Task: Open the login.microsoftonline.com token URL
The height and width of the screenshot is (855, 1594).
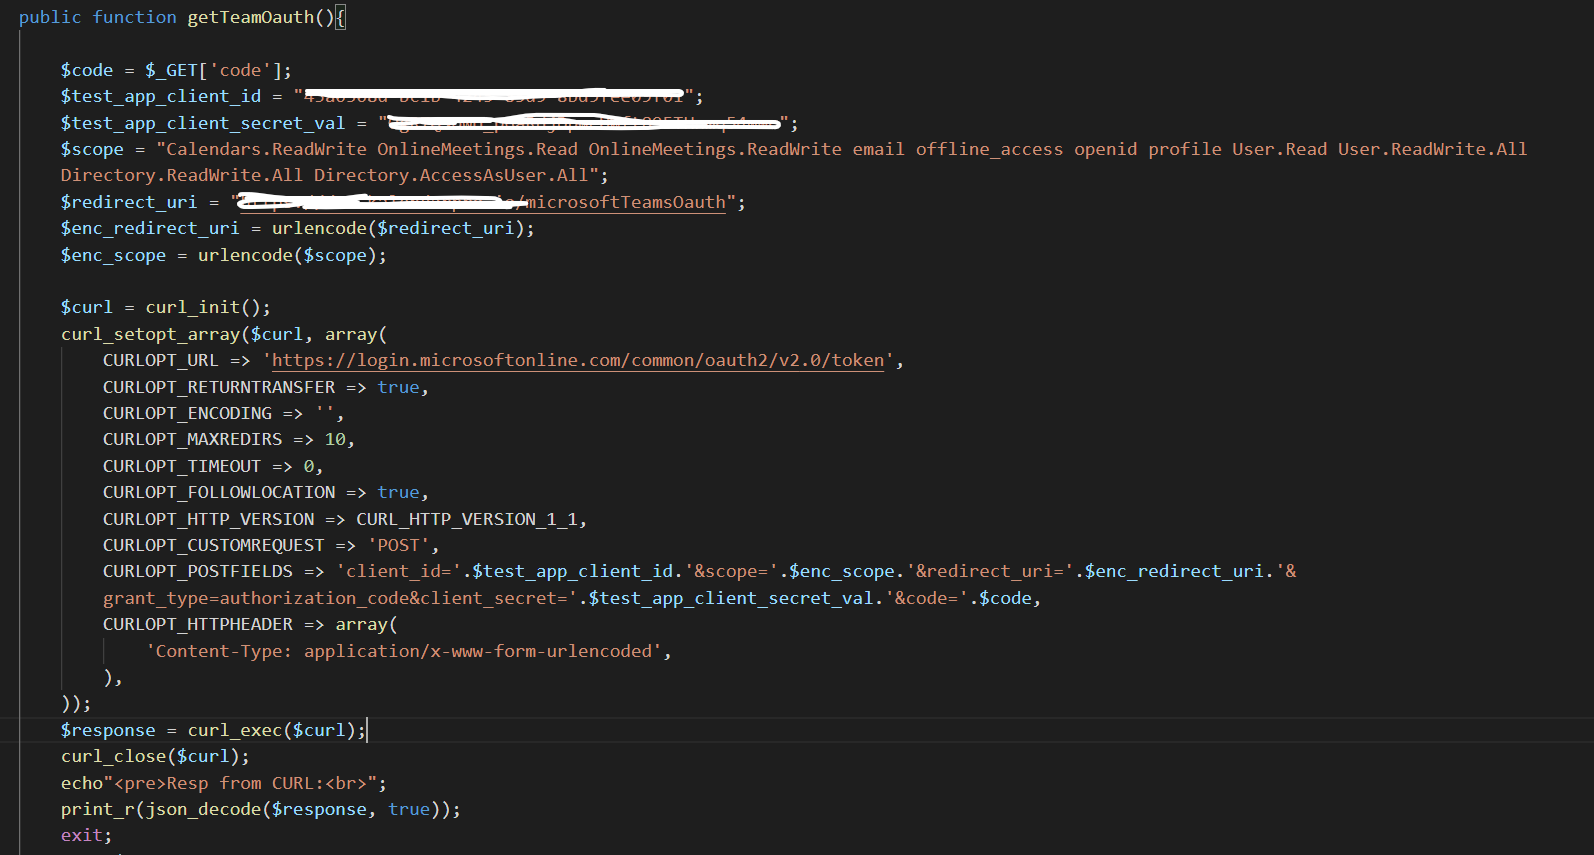Action: [578, 360]
